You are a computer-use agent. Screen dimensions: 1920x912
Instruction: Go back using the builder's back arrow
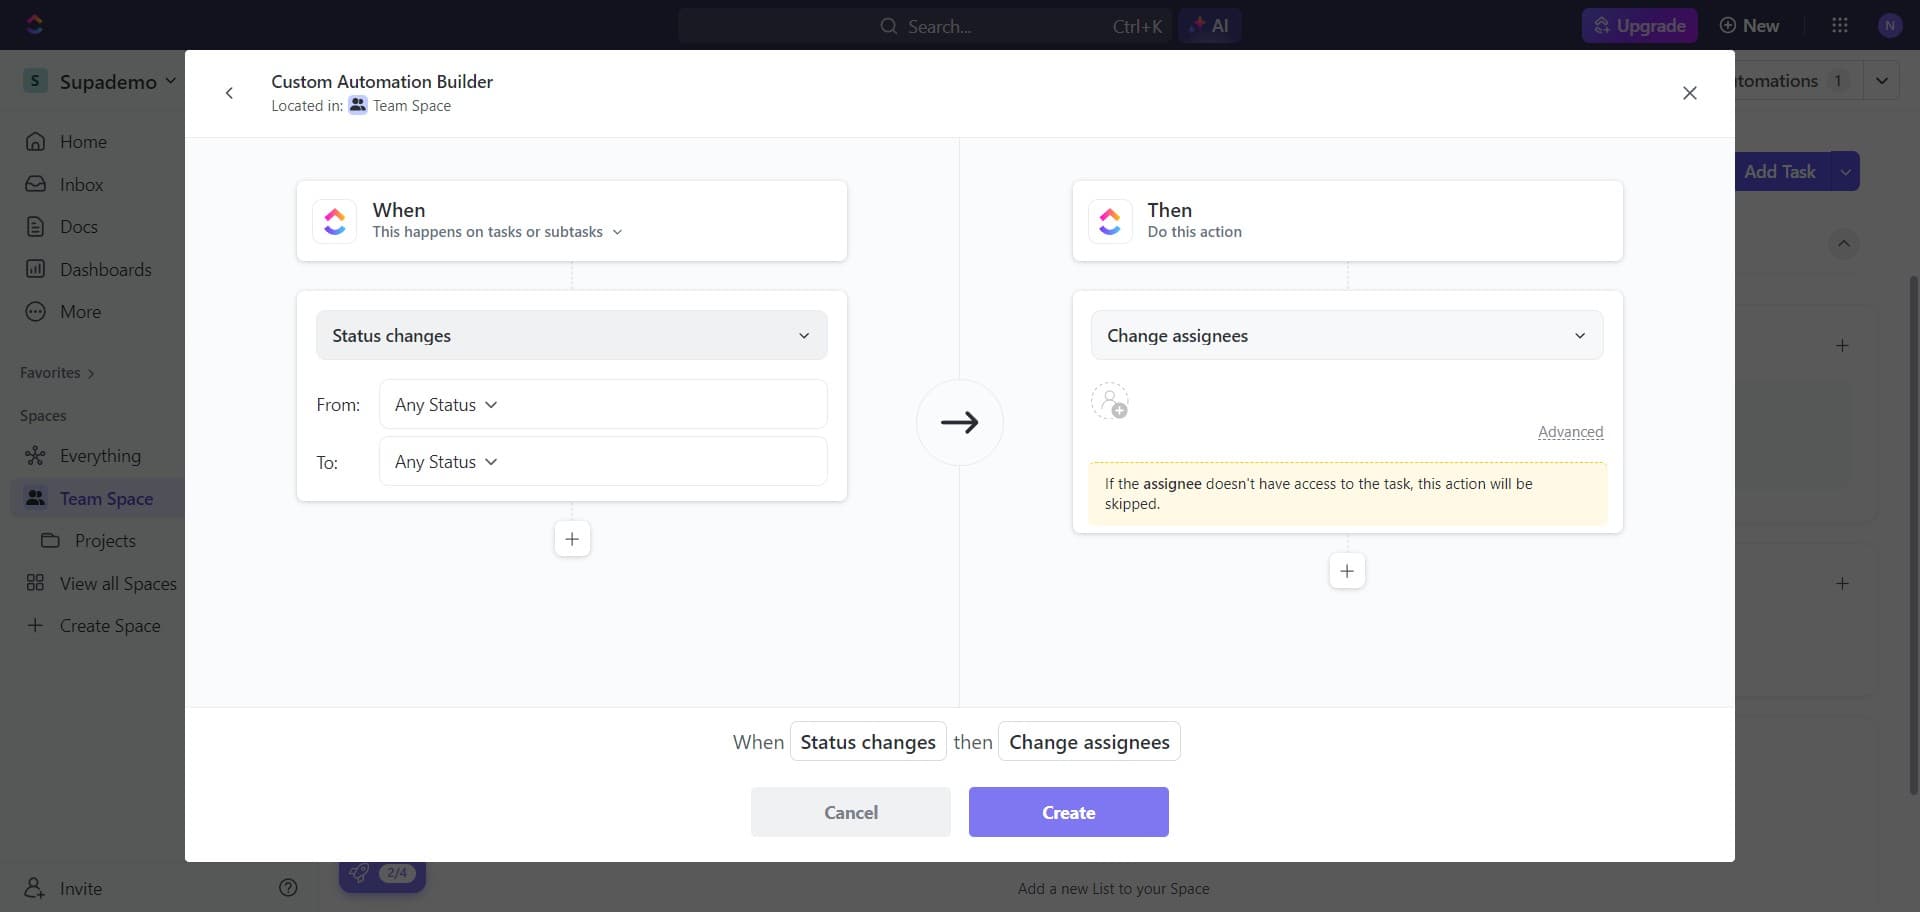229,93
